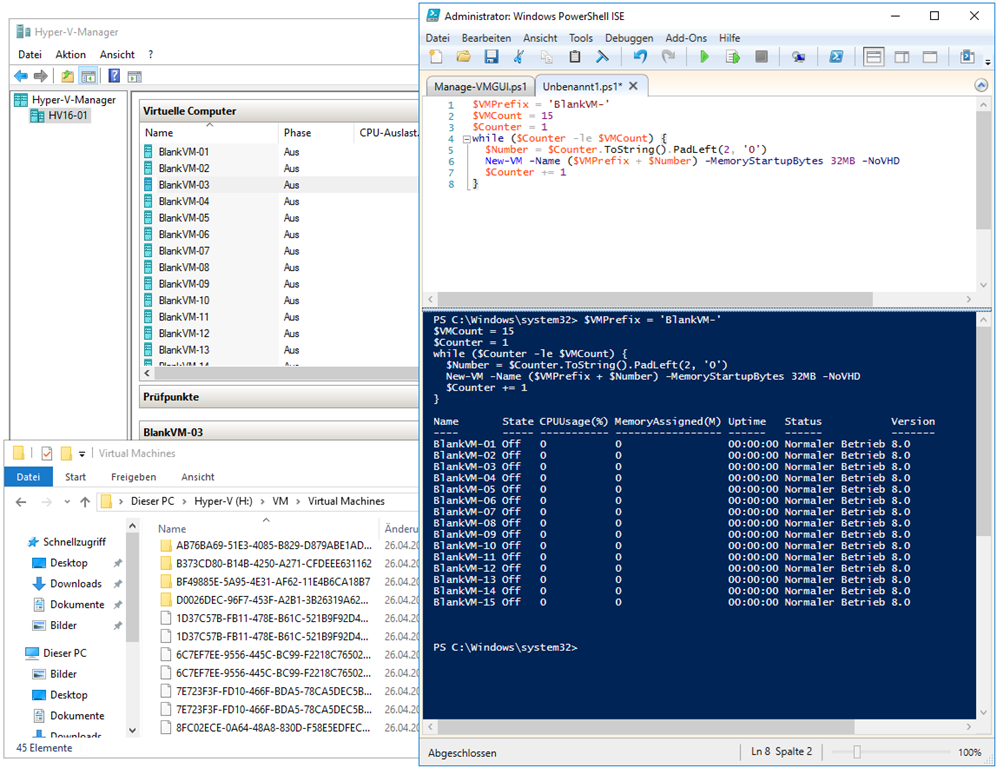The image size is (997, 768).
Task: Save the script using the floppy disk icon
Action: [x=491, y=57]
